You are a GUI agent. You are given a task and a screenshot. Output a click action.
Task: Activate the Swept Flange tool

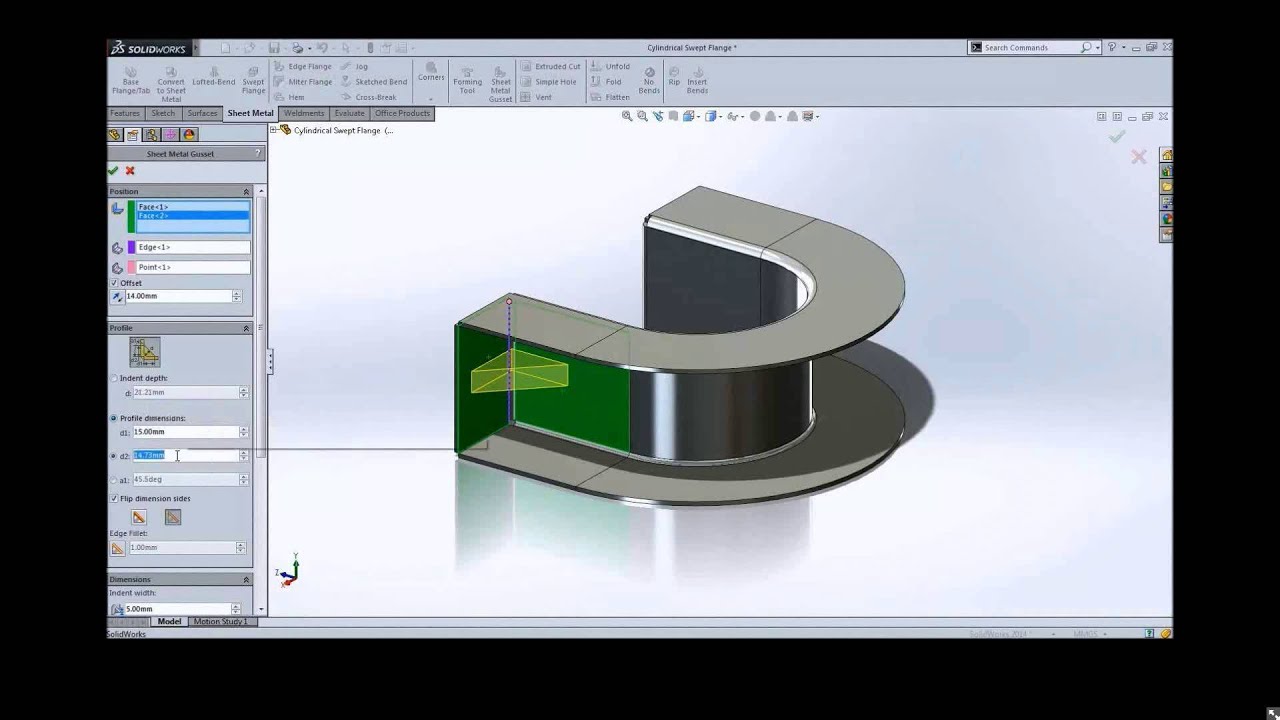253,80
